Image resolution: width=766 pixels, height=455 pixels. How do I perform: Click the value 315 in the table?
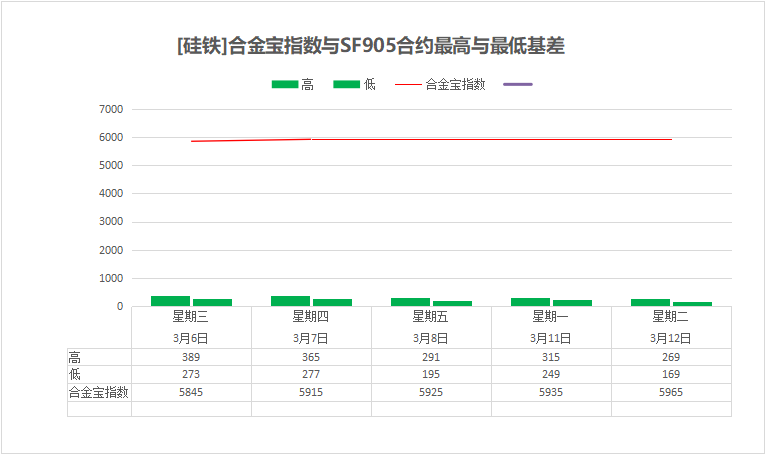point(551,357)
